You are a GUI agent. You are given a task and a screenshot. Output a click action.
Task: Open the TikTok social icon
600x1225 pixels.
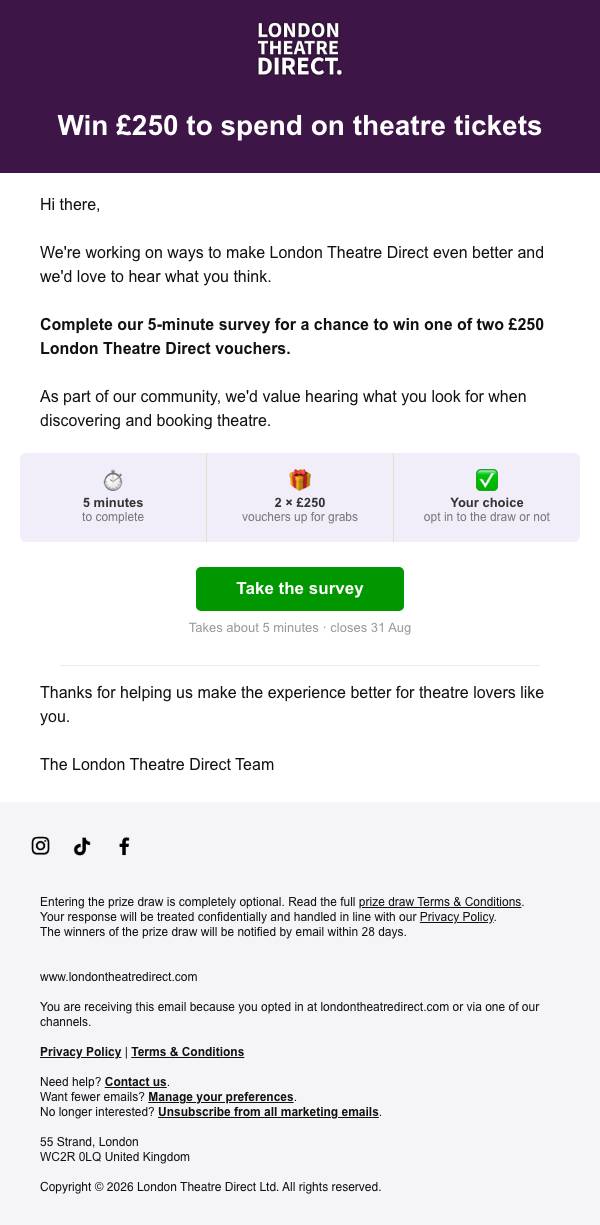(82, 846)
